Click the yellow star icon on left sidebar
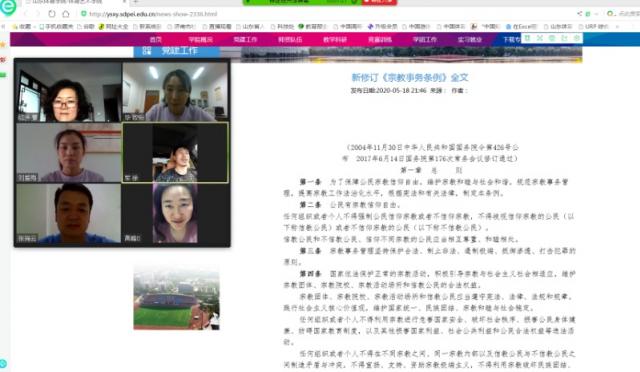 pyautogui.click(x=3, y=44)
